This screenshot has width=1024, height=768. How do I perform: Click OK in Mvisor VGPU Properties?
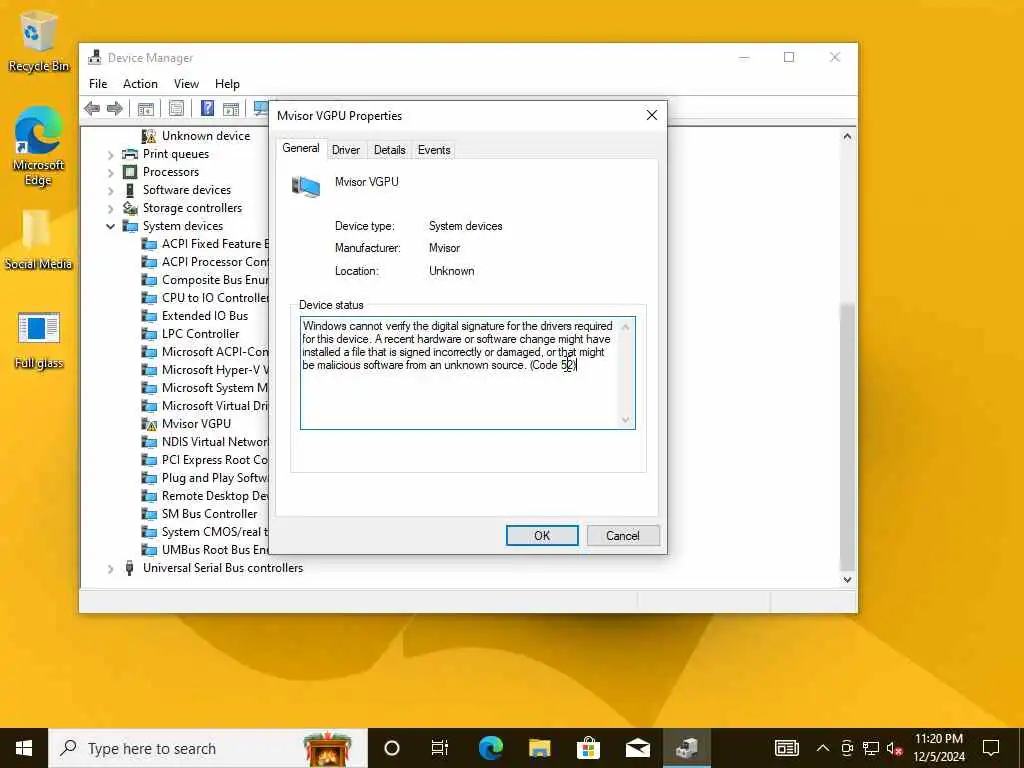point(542,536)
